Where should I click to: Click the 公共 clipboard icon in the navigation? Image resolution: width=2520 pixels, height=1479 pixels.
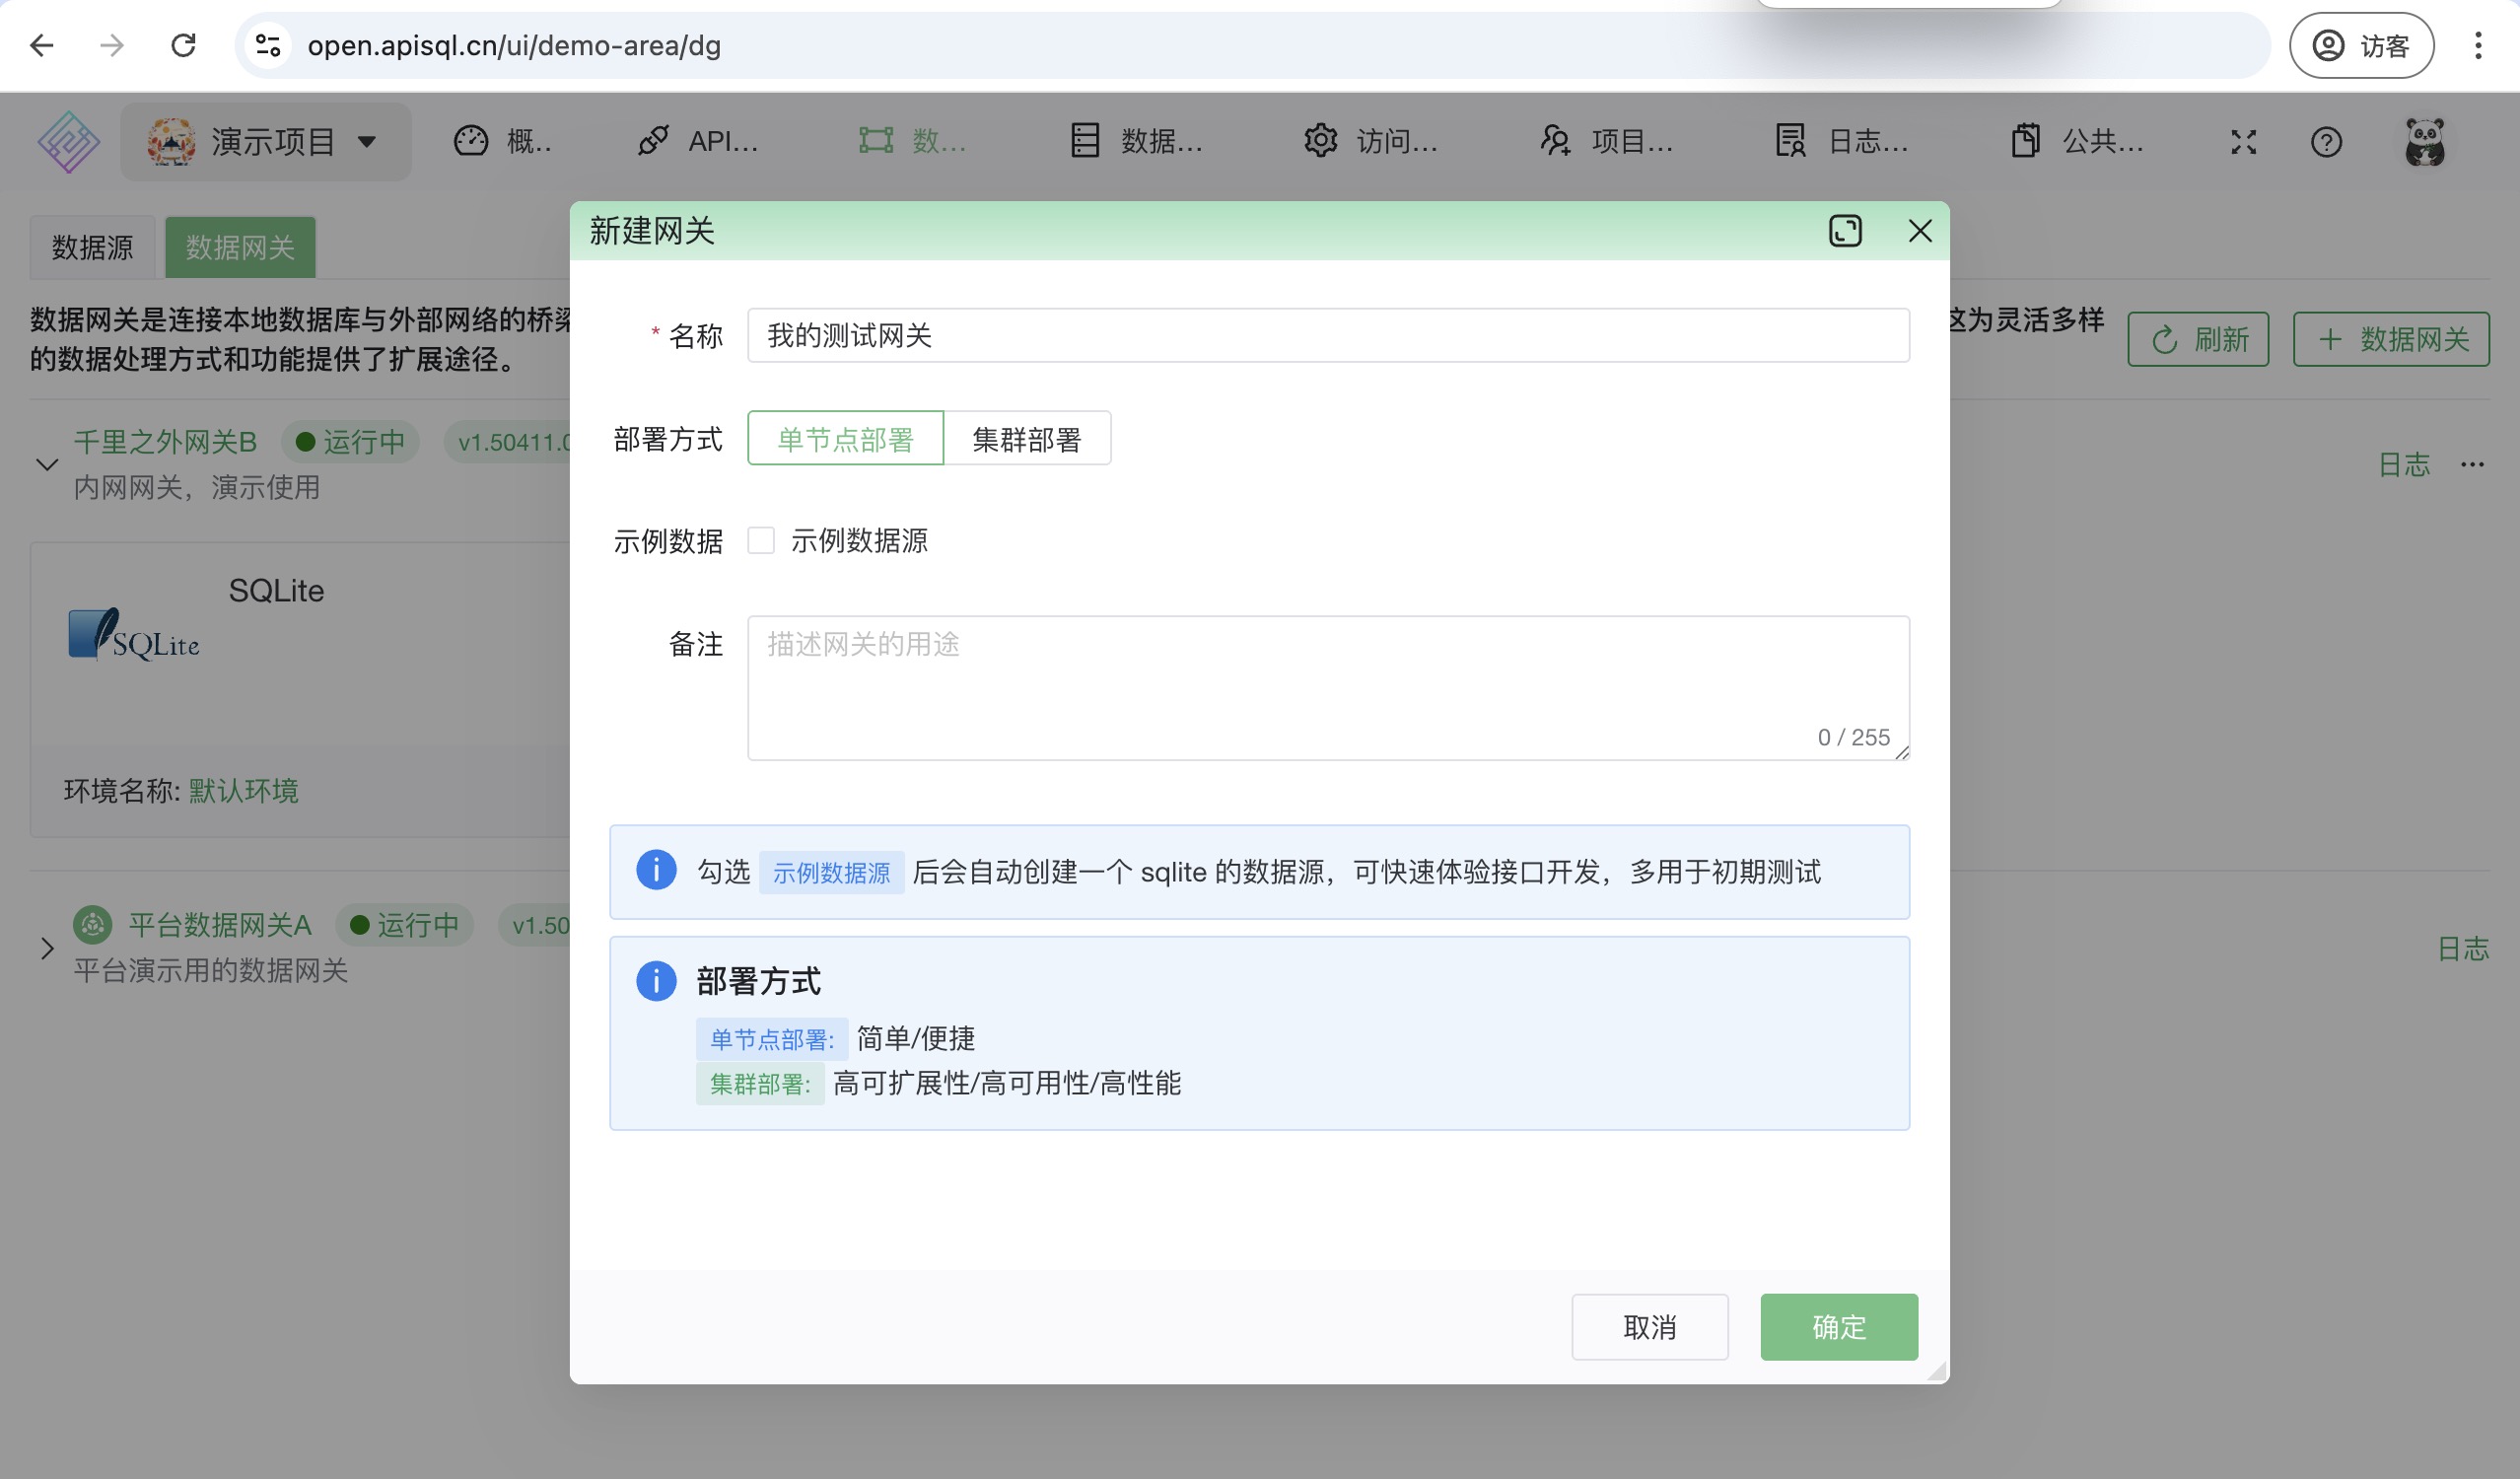tap(2026, 141)
